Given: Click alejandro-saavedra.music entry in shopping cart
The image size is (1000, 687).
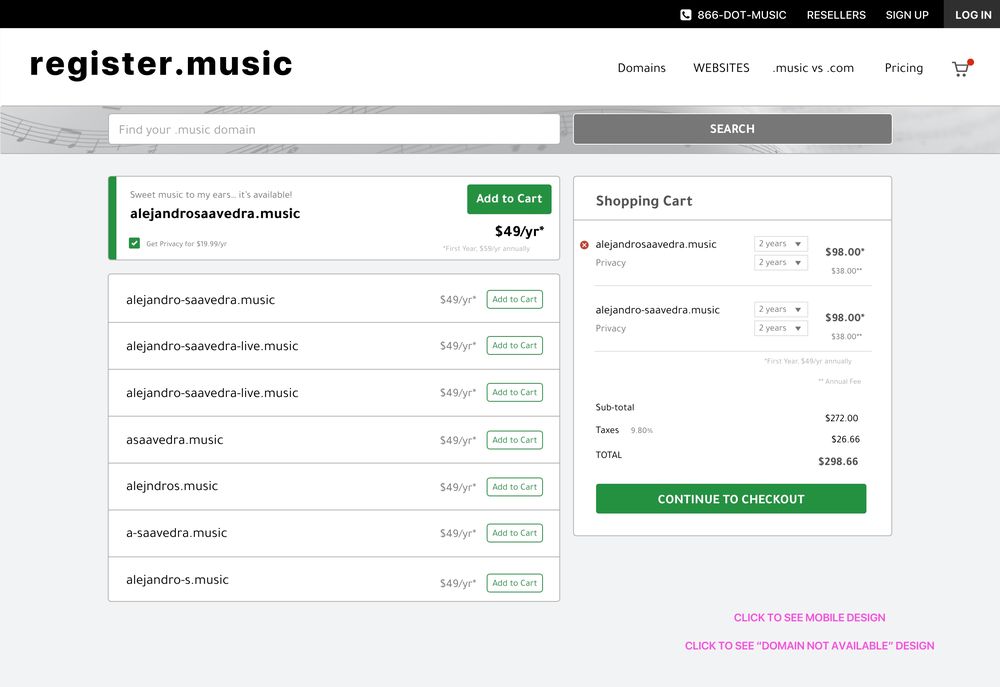Looking at the screenshot, I should (658, 310).
